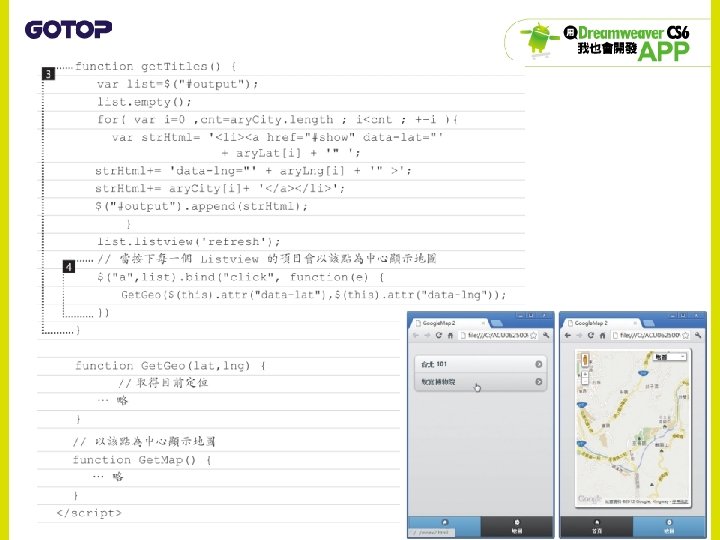Open the 台北 101 list item
This screenshot has height=540, width=720.
pyautogui.click(x=481, y=364)
